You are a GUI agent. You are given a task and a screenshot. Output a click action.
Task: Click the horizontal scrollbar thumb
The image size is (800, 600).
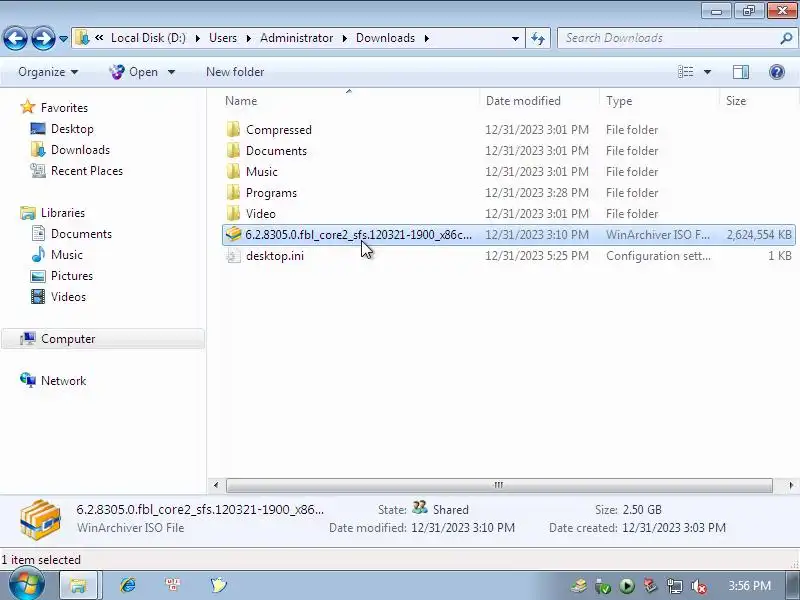click(x=499, y=485)
